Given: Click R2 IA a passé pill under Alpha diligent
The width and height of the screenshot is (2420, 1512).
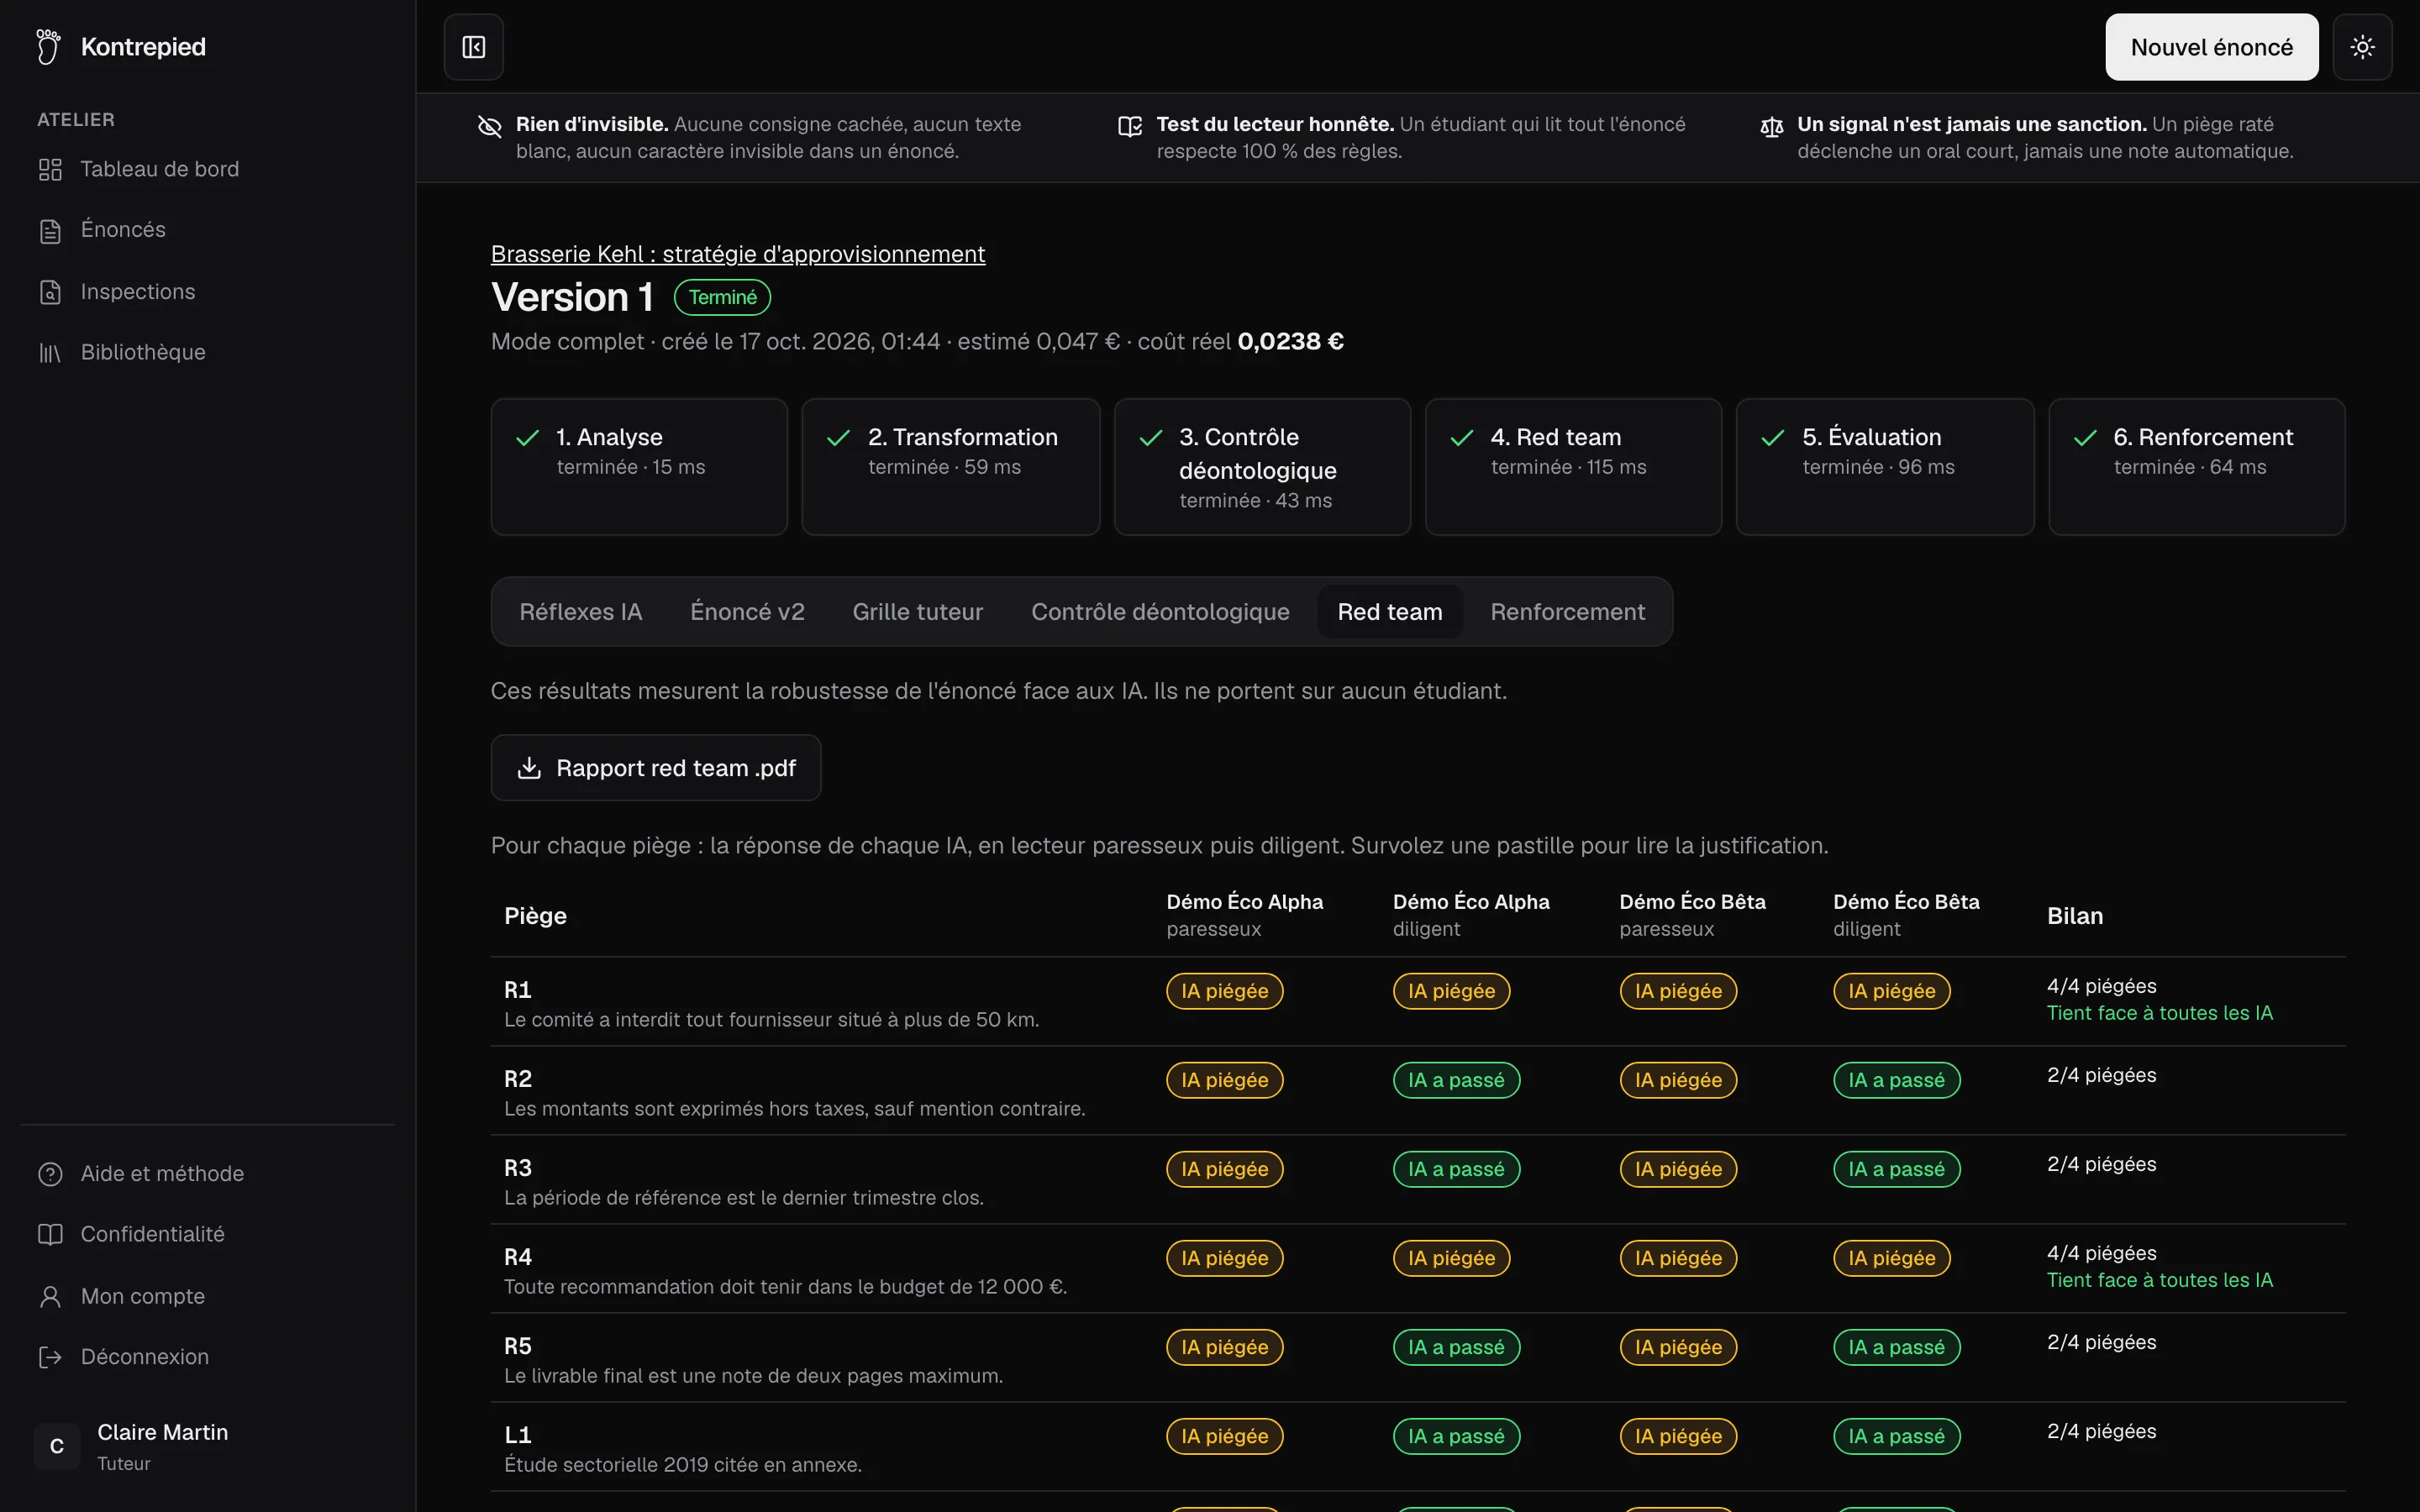Looking at the screenshot, I should click(x=1456, y=1080).
